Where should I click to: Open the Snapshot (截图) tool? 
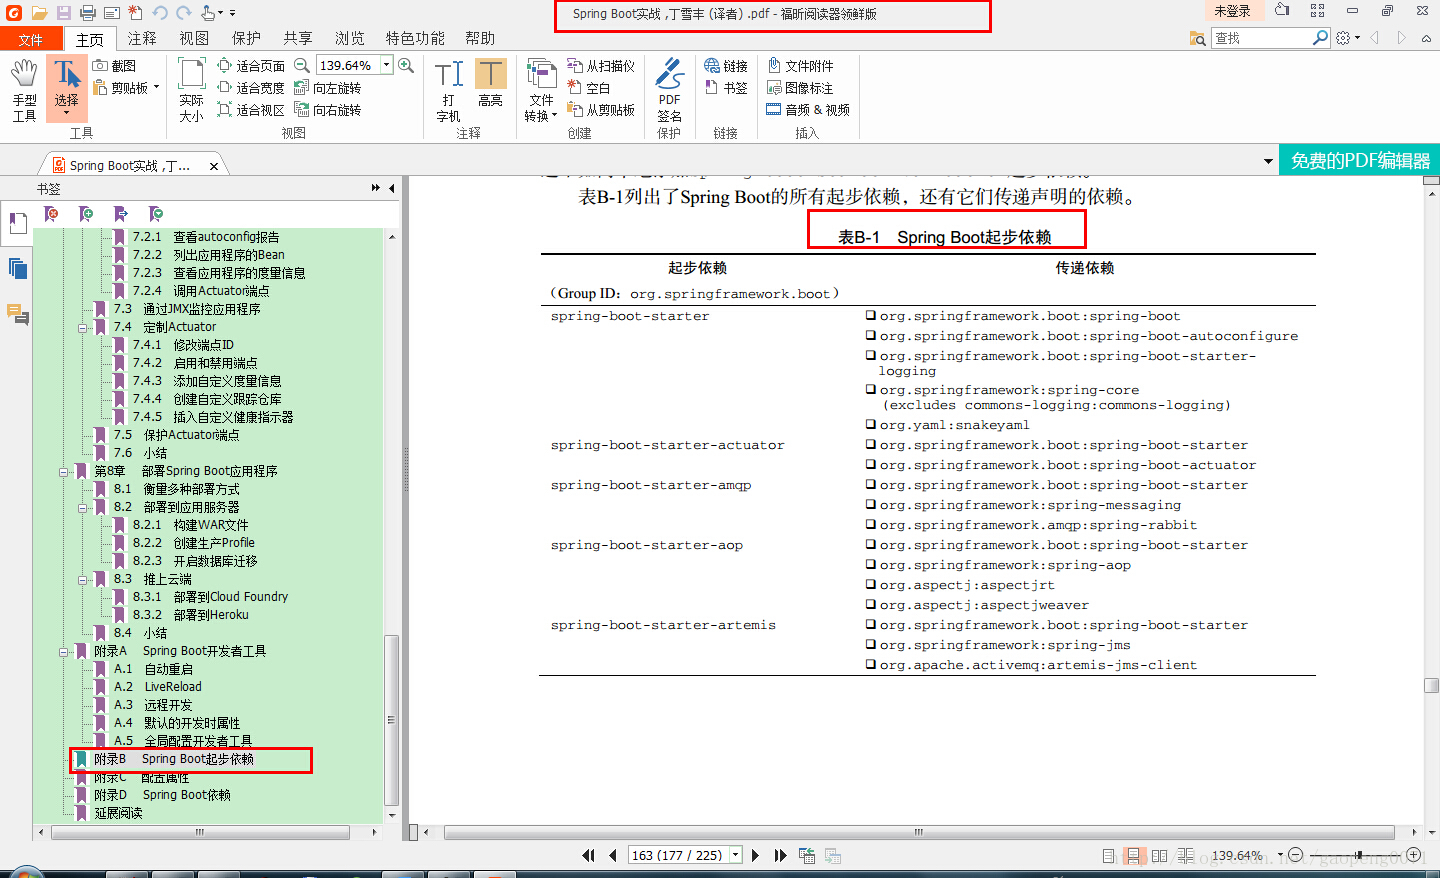click(x=114, y=65)
